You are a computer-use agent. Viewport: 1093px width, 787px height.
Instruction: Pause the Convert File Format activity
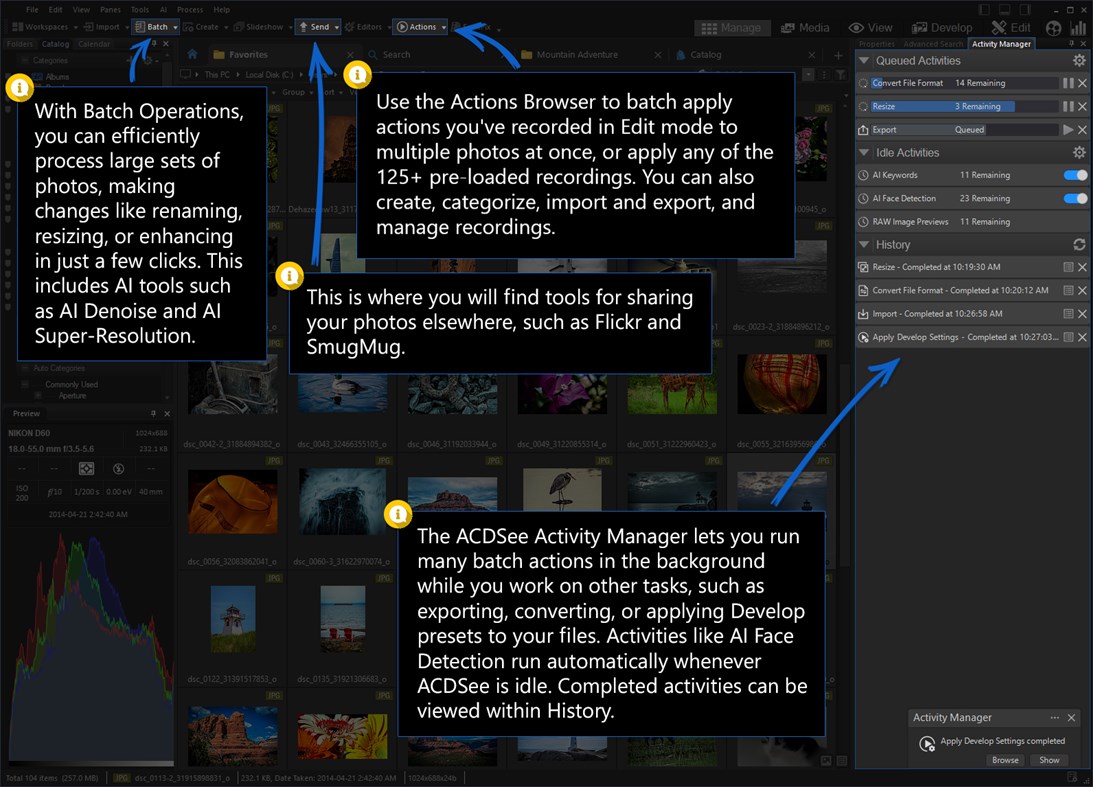(1066, 83)
